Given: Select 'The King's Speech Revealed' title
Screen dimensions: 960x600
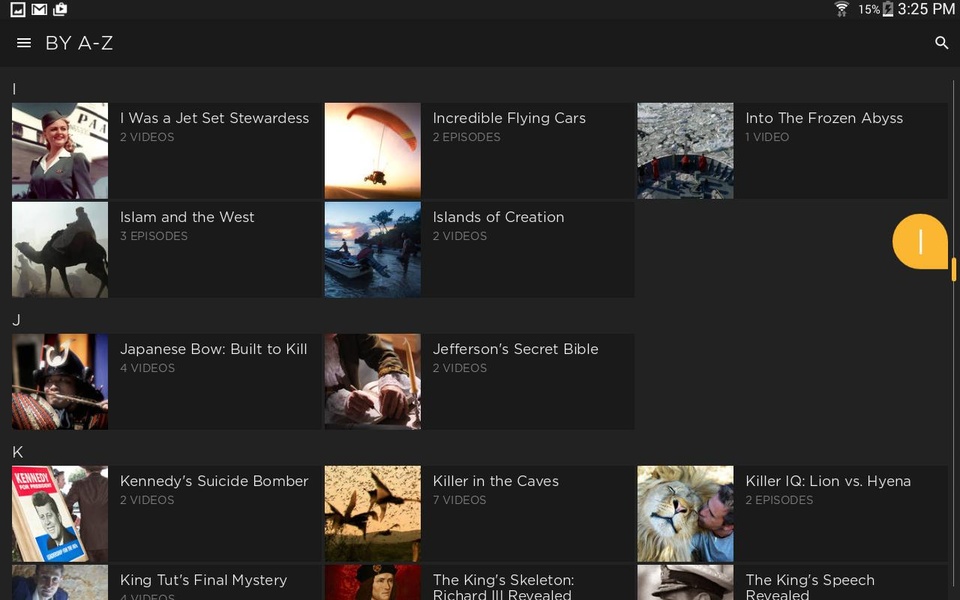Looking at the screenshot, I should (x=810, y=587).
